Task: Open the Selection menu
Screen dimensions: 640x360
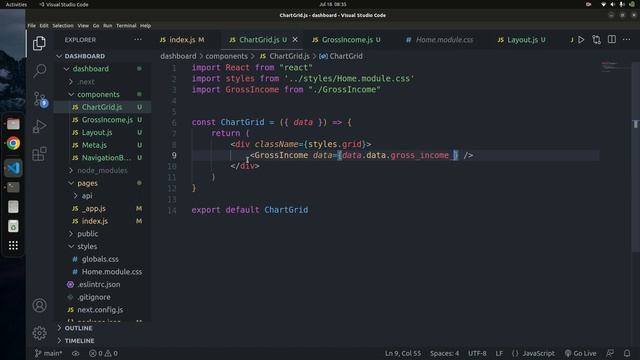Action: [x=63, y=25]
